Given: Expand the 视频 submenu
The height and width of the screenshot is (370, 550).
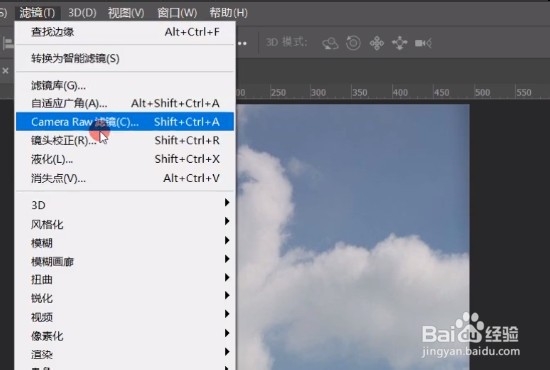Looking at the screenshot, I should 125,317.
